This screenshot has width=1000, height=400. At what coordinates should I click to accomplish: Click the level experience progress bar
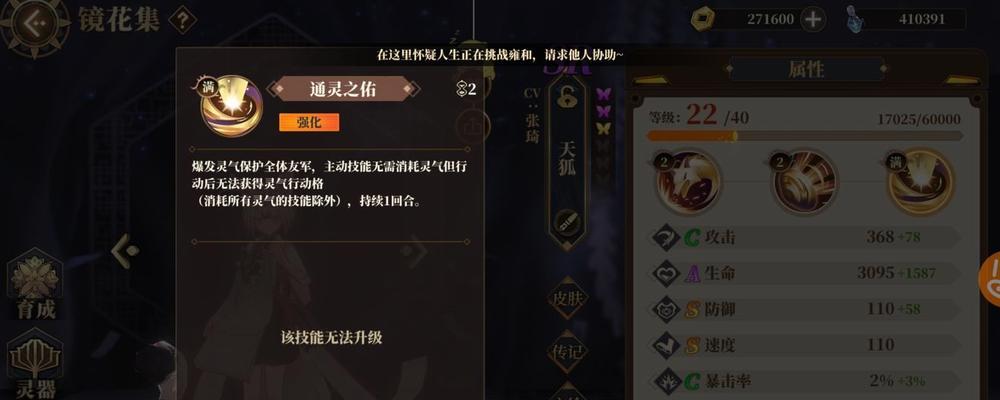805,136
